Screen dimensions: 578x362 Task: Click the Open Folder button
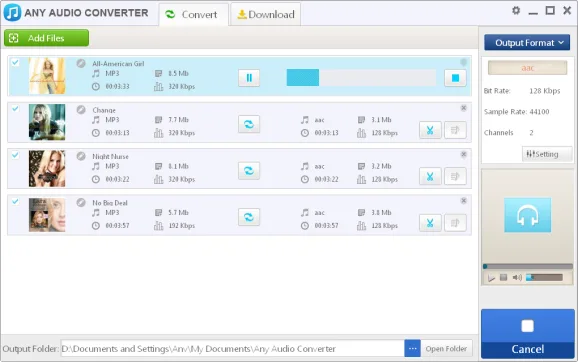coord(446,348)
